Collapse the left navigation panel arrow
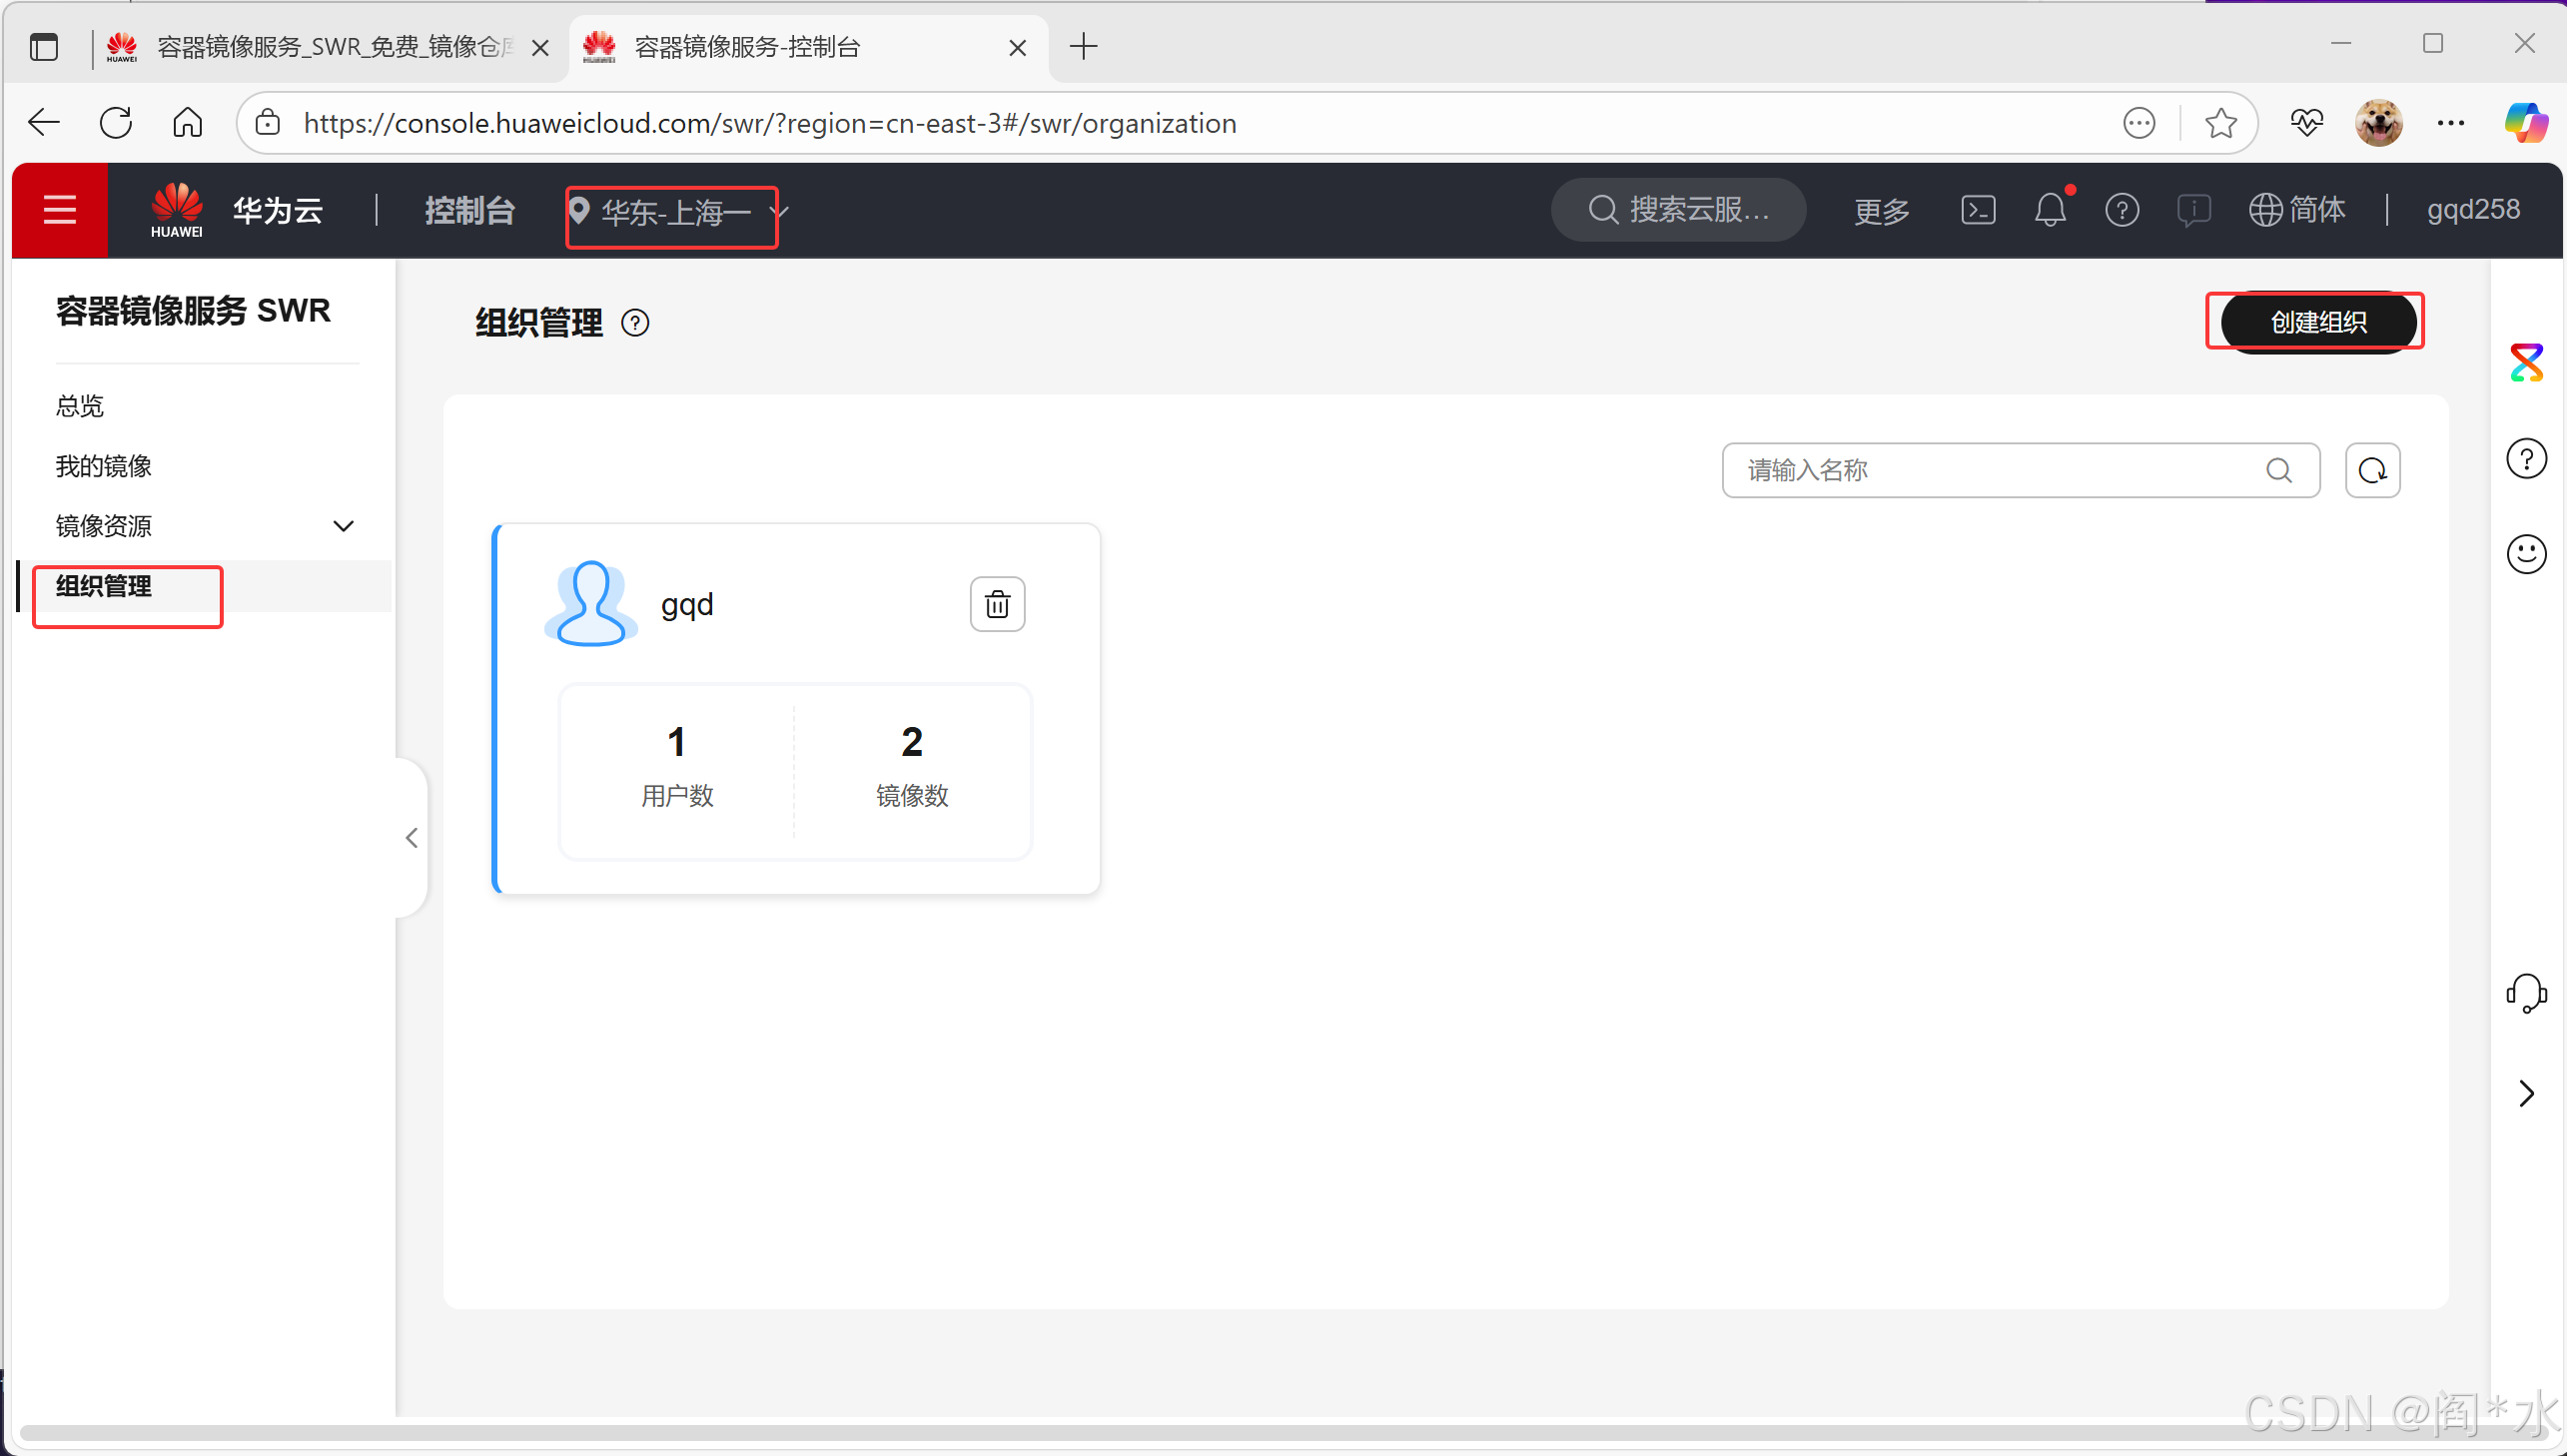Viewport: 2567px width, 1456px height. click(411, 838)
